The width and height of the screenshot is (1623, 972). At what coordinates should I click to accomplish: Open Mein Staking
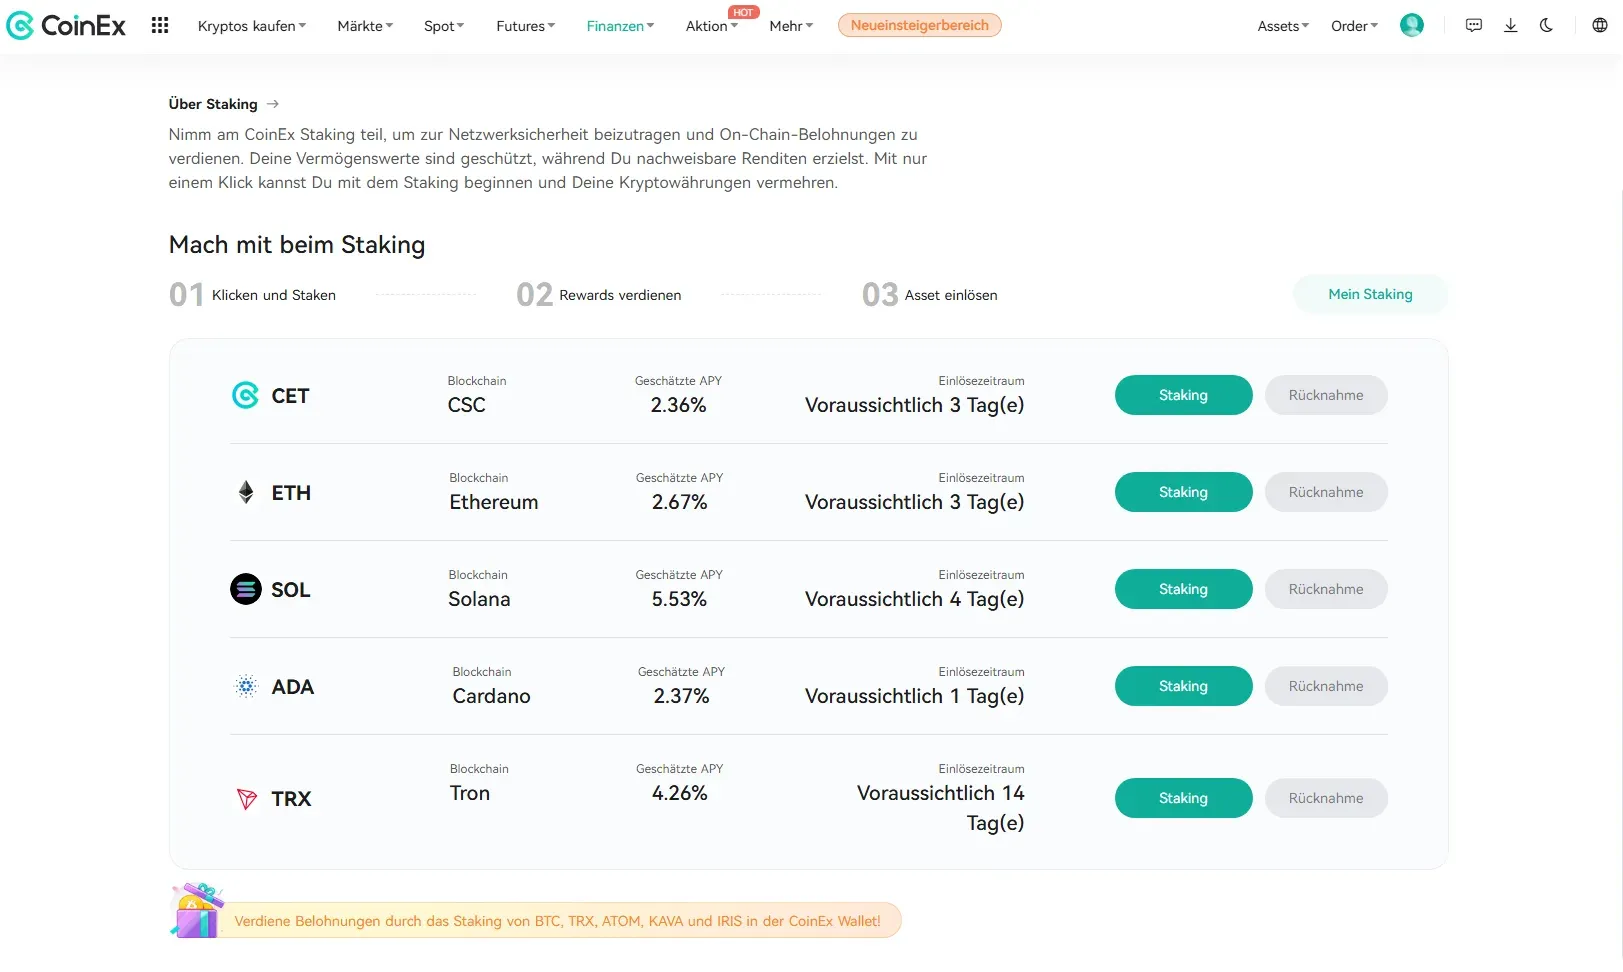[1370, 294]
